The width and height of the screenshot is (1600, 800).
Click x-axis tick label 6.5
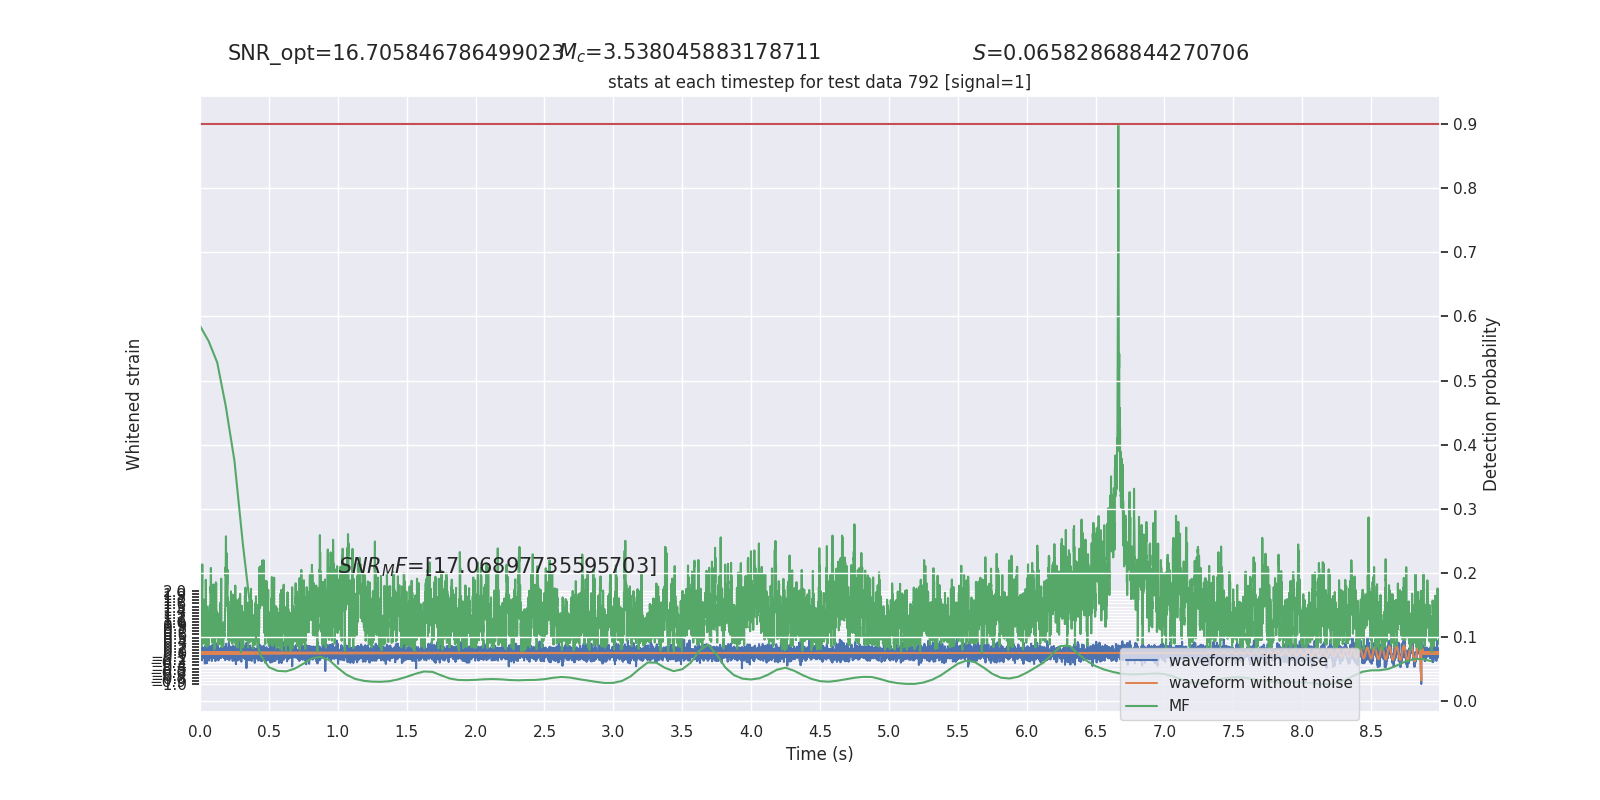tap(1096, 732)
